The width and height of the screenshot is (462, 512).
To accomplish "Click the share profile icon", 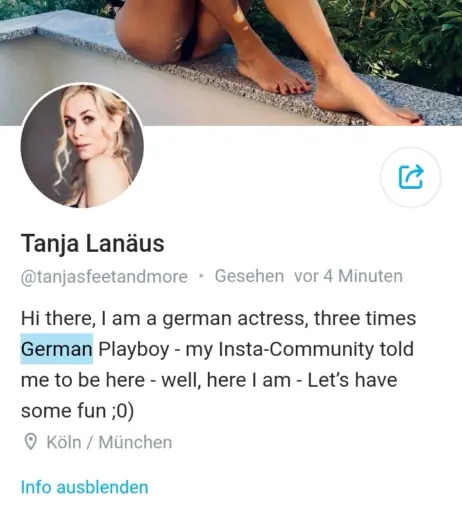I will pyautogui.click(x=411, y=177).
